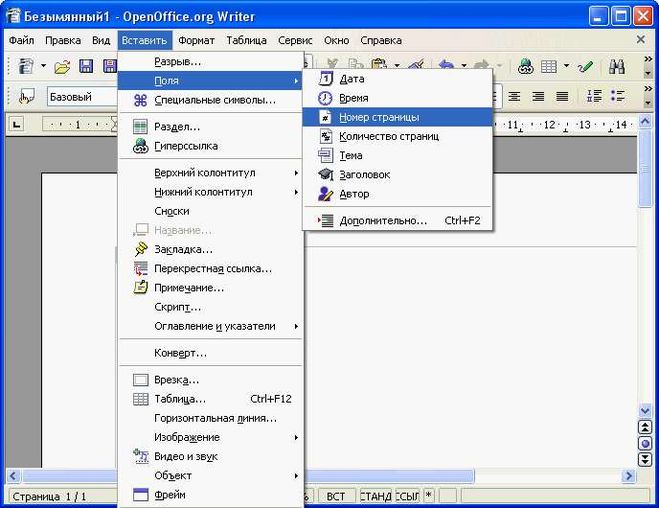
Task: Click the Center alignment icon
Action: (514, 97)
